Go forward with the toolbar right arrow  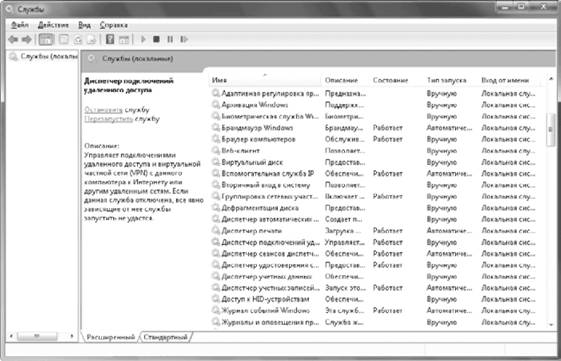coord(27,39)
